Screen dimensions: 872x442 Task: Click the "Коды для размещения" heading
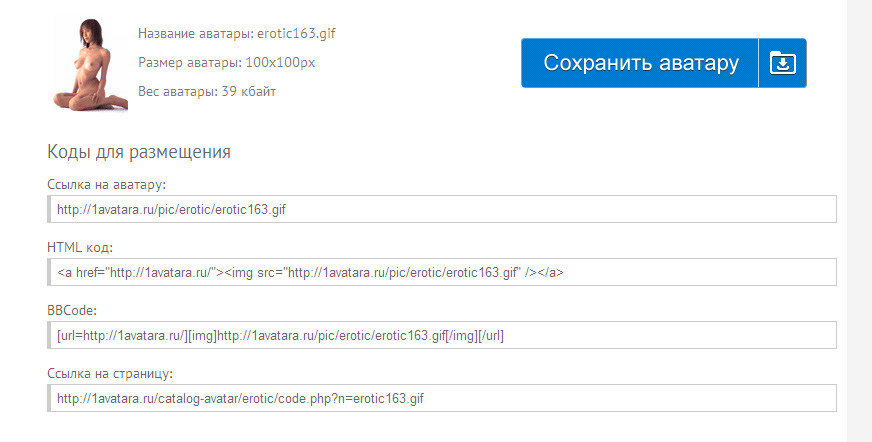pyautogui.click(x=139, y=152)
